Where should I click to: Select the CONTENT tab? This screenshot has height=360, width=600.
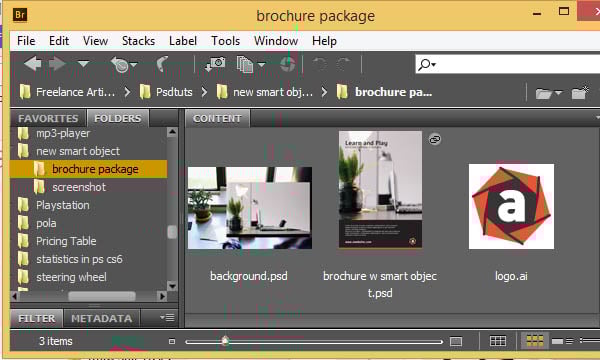pos(217,119)
